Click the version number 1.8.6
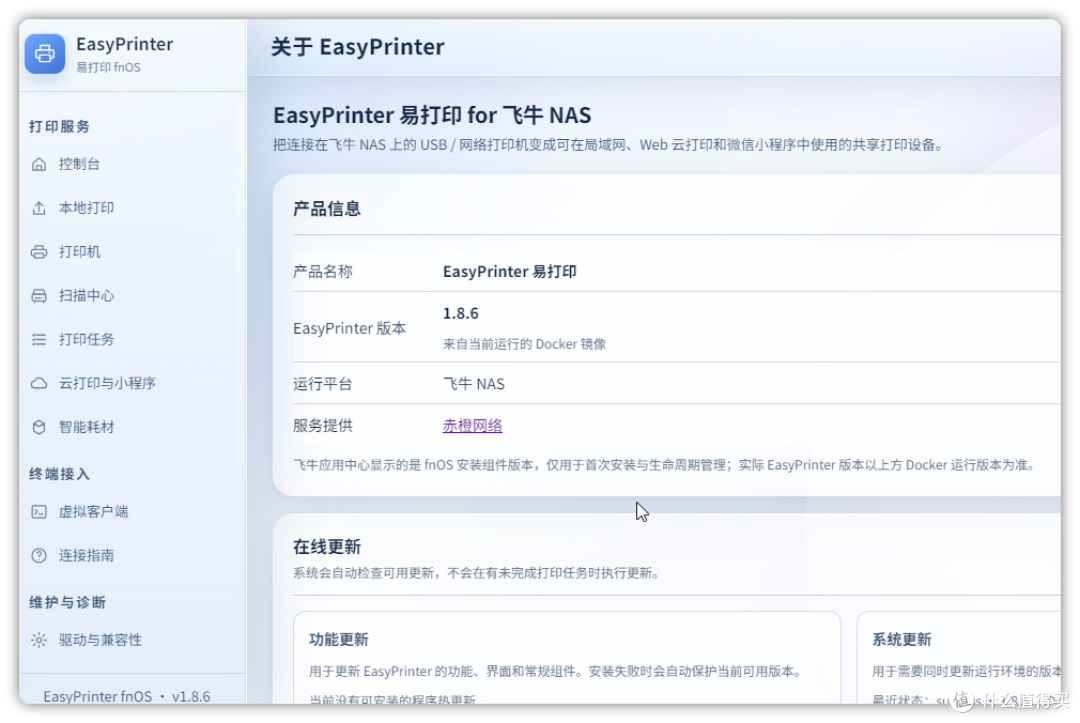1080x723 pixels. 460,313
